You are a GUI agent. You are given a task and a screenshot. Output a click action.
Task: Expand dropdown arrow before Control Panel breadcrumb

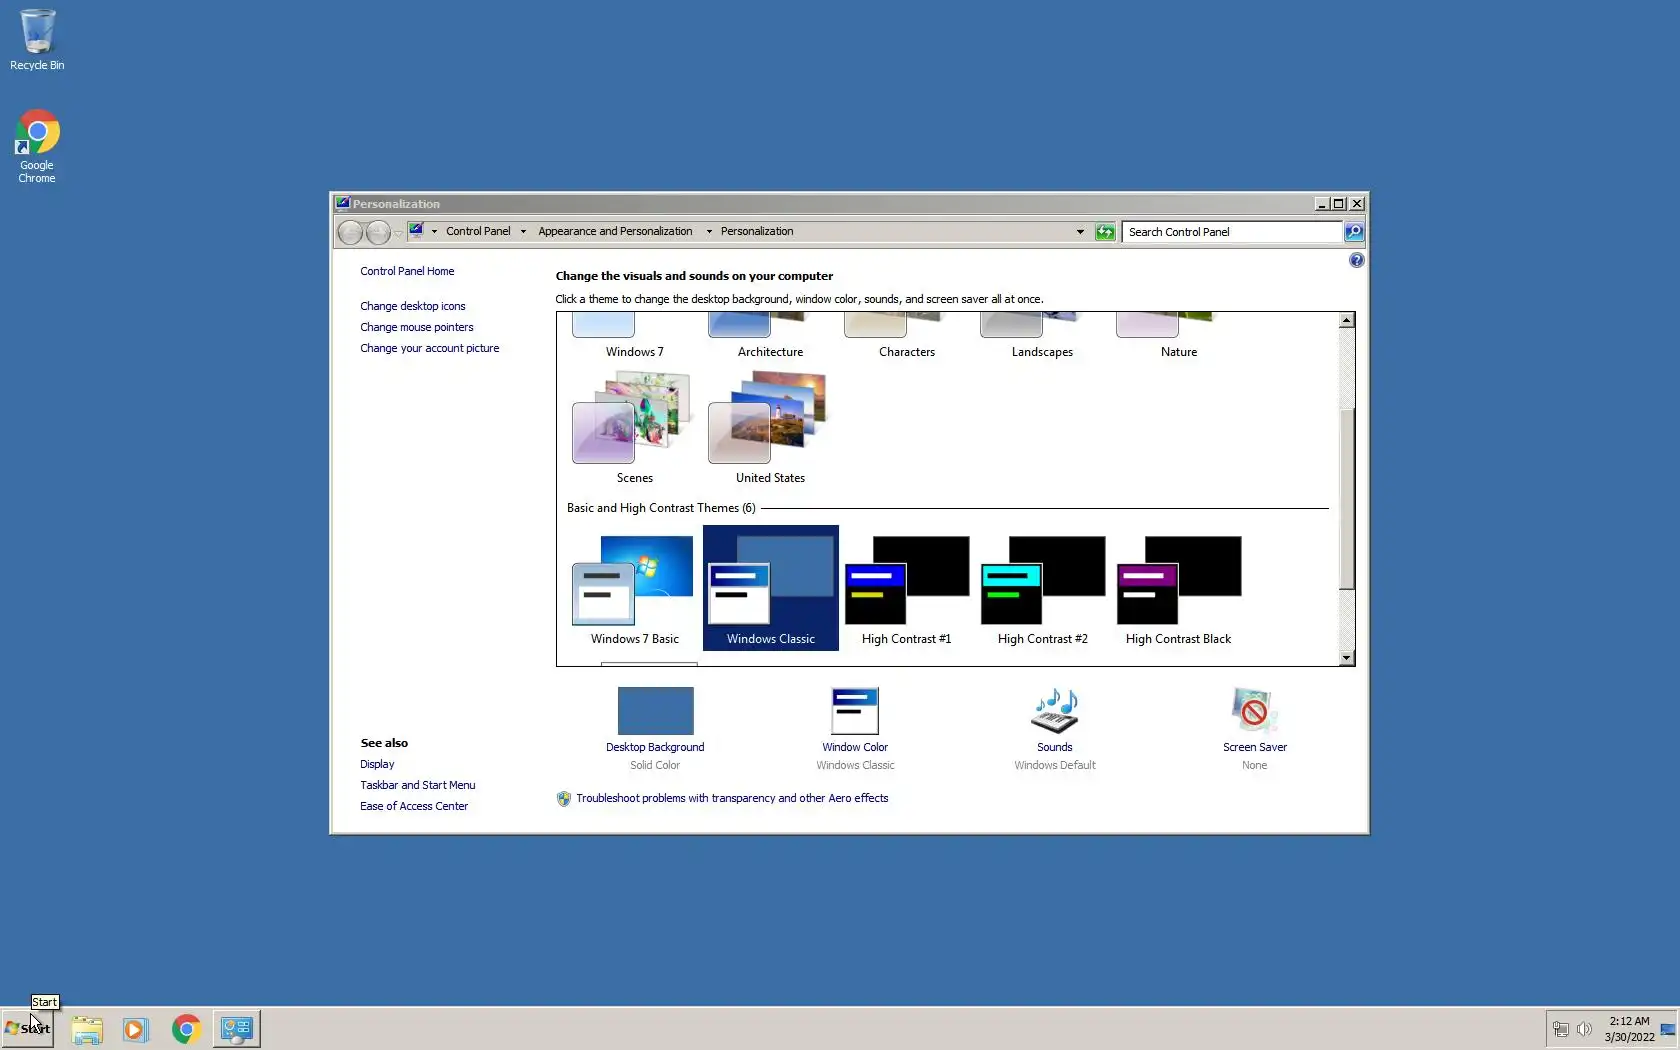point(434,232)
